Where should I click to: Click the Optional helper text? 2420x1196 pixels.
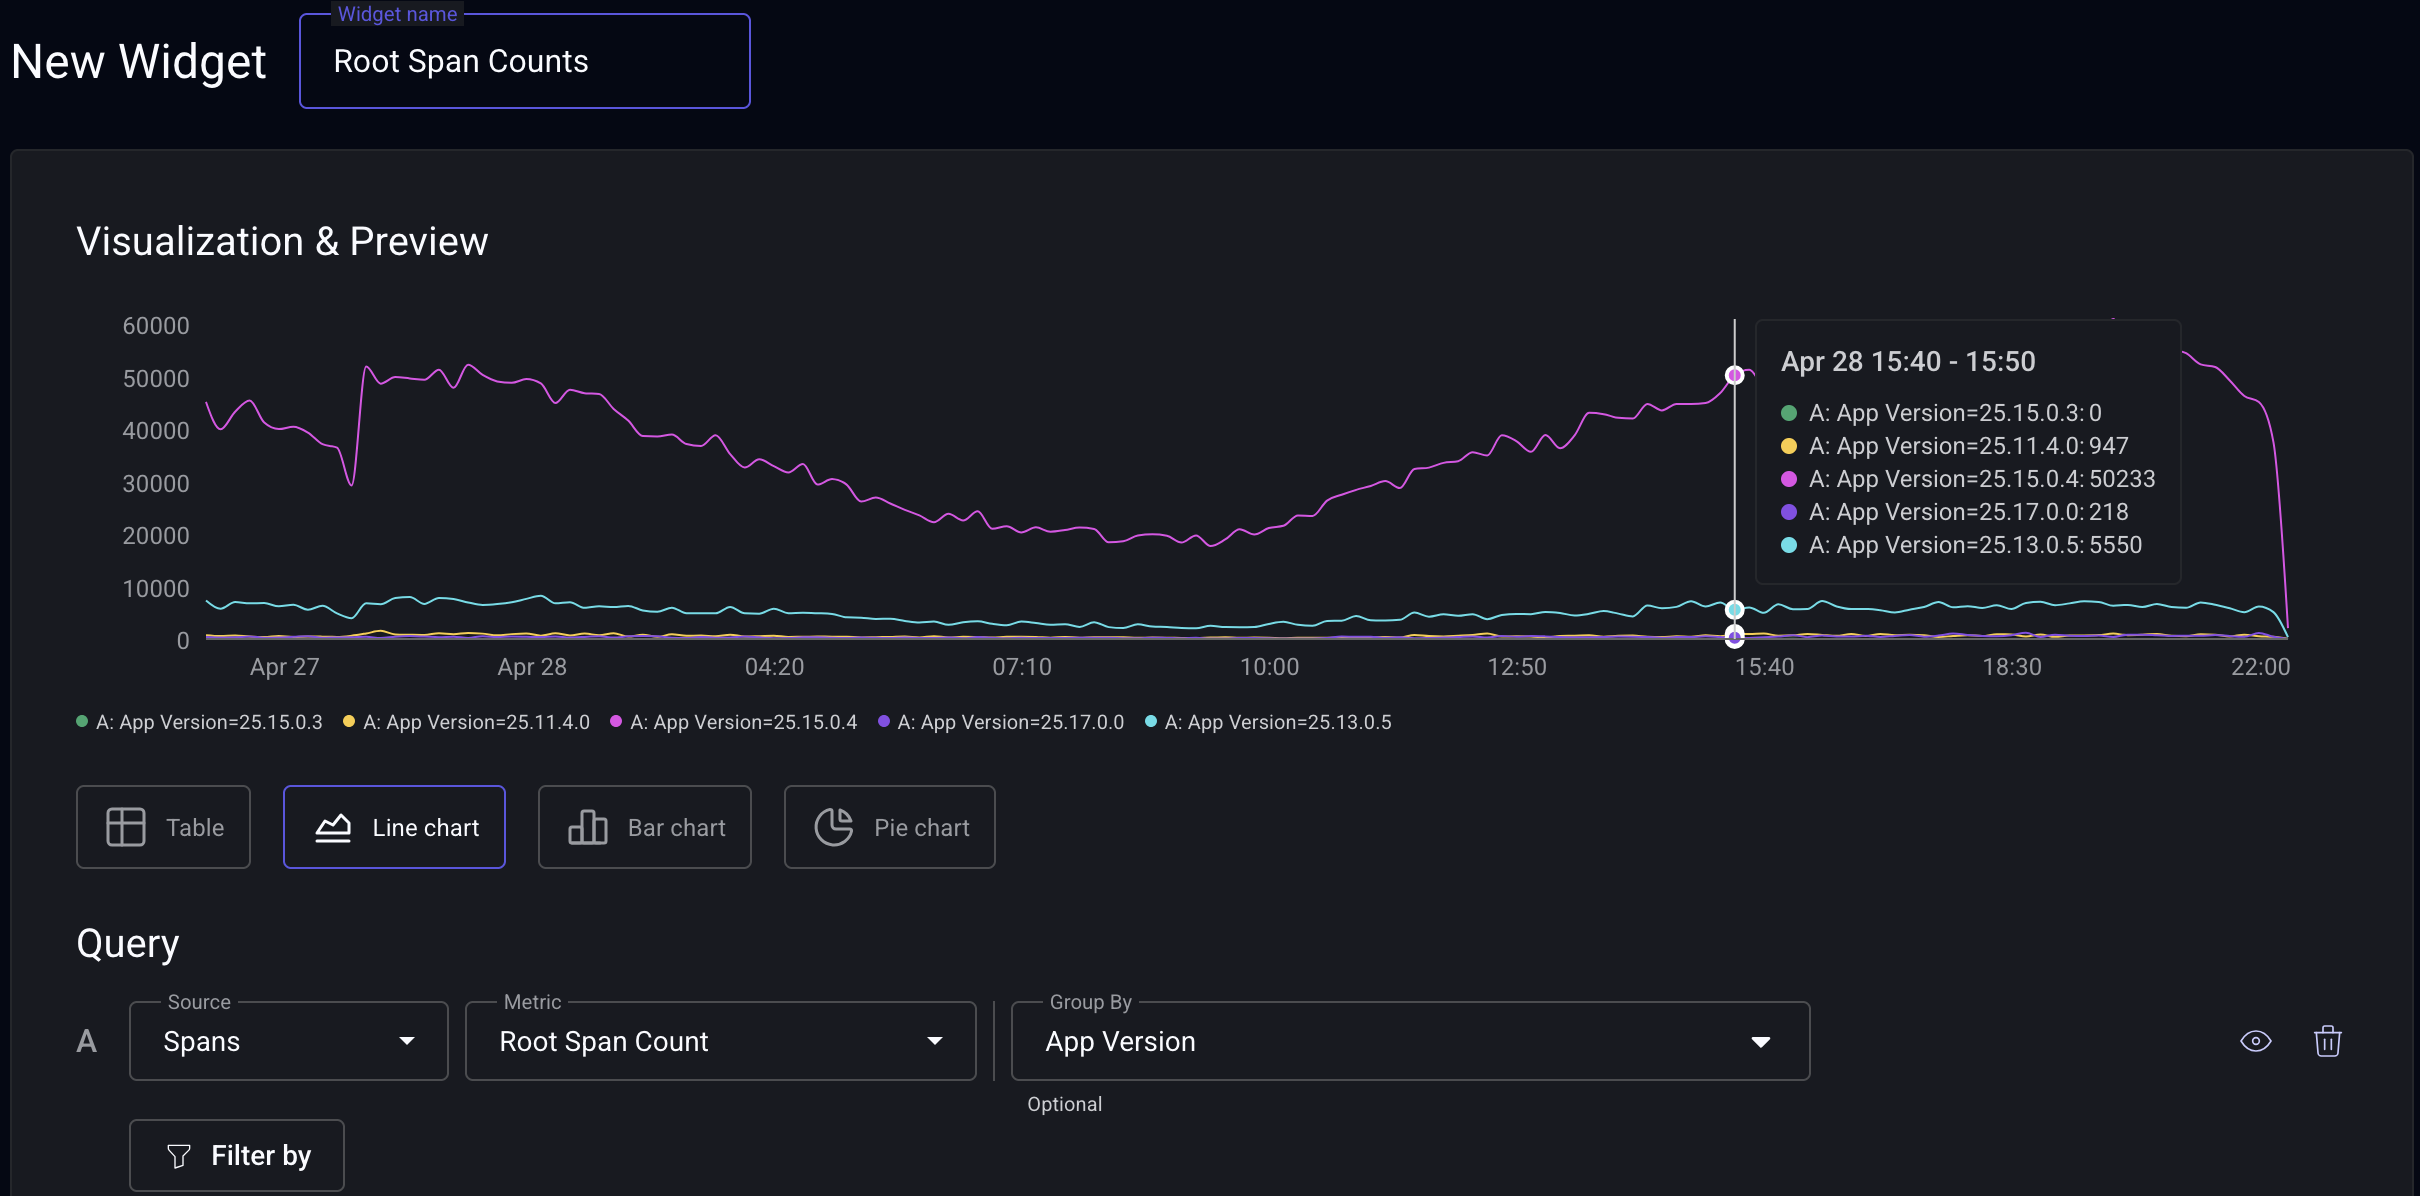[1065, 1104]
